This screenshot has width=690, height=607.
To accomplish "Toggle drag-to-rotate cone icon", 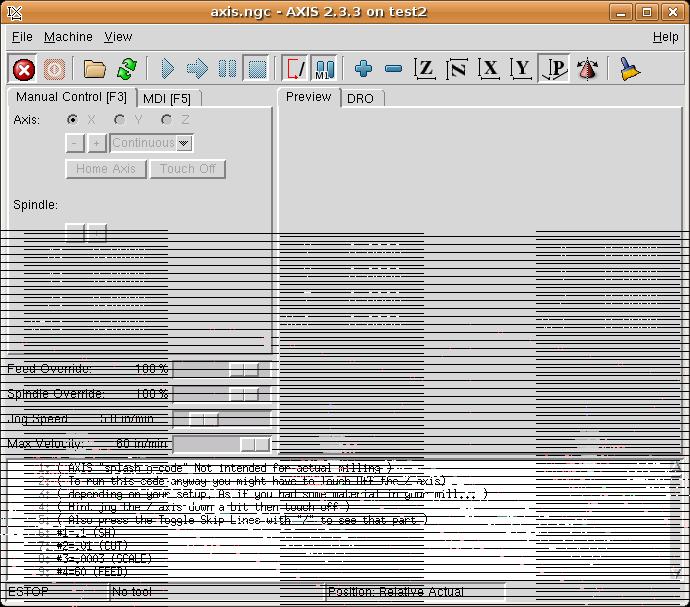I will pos(587,69).
